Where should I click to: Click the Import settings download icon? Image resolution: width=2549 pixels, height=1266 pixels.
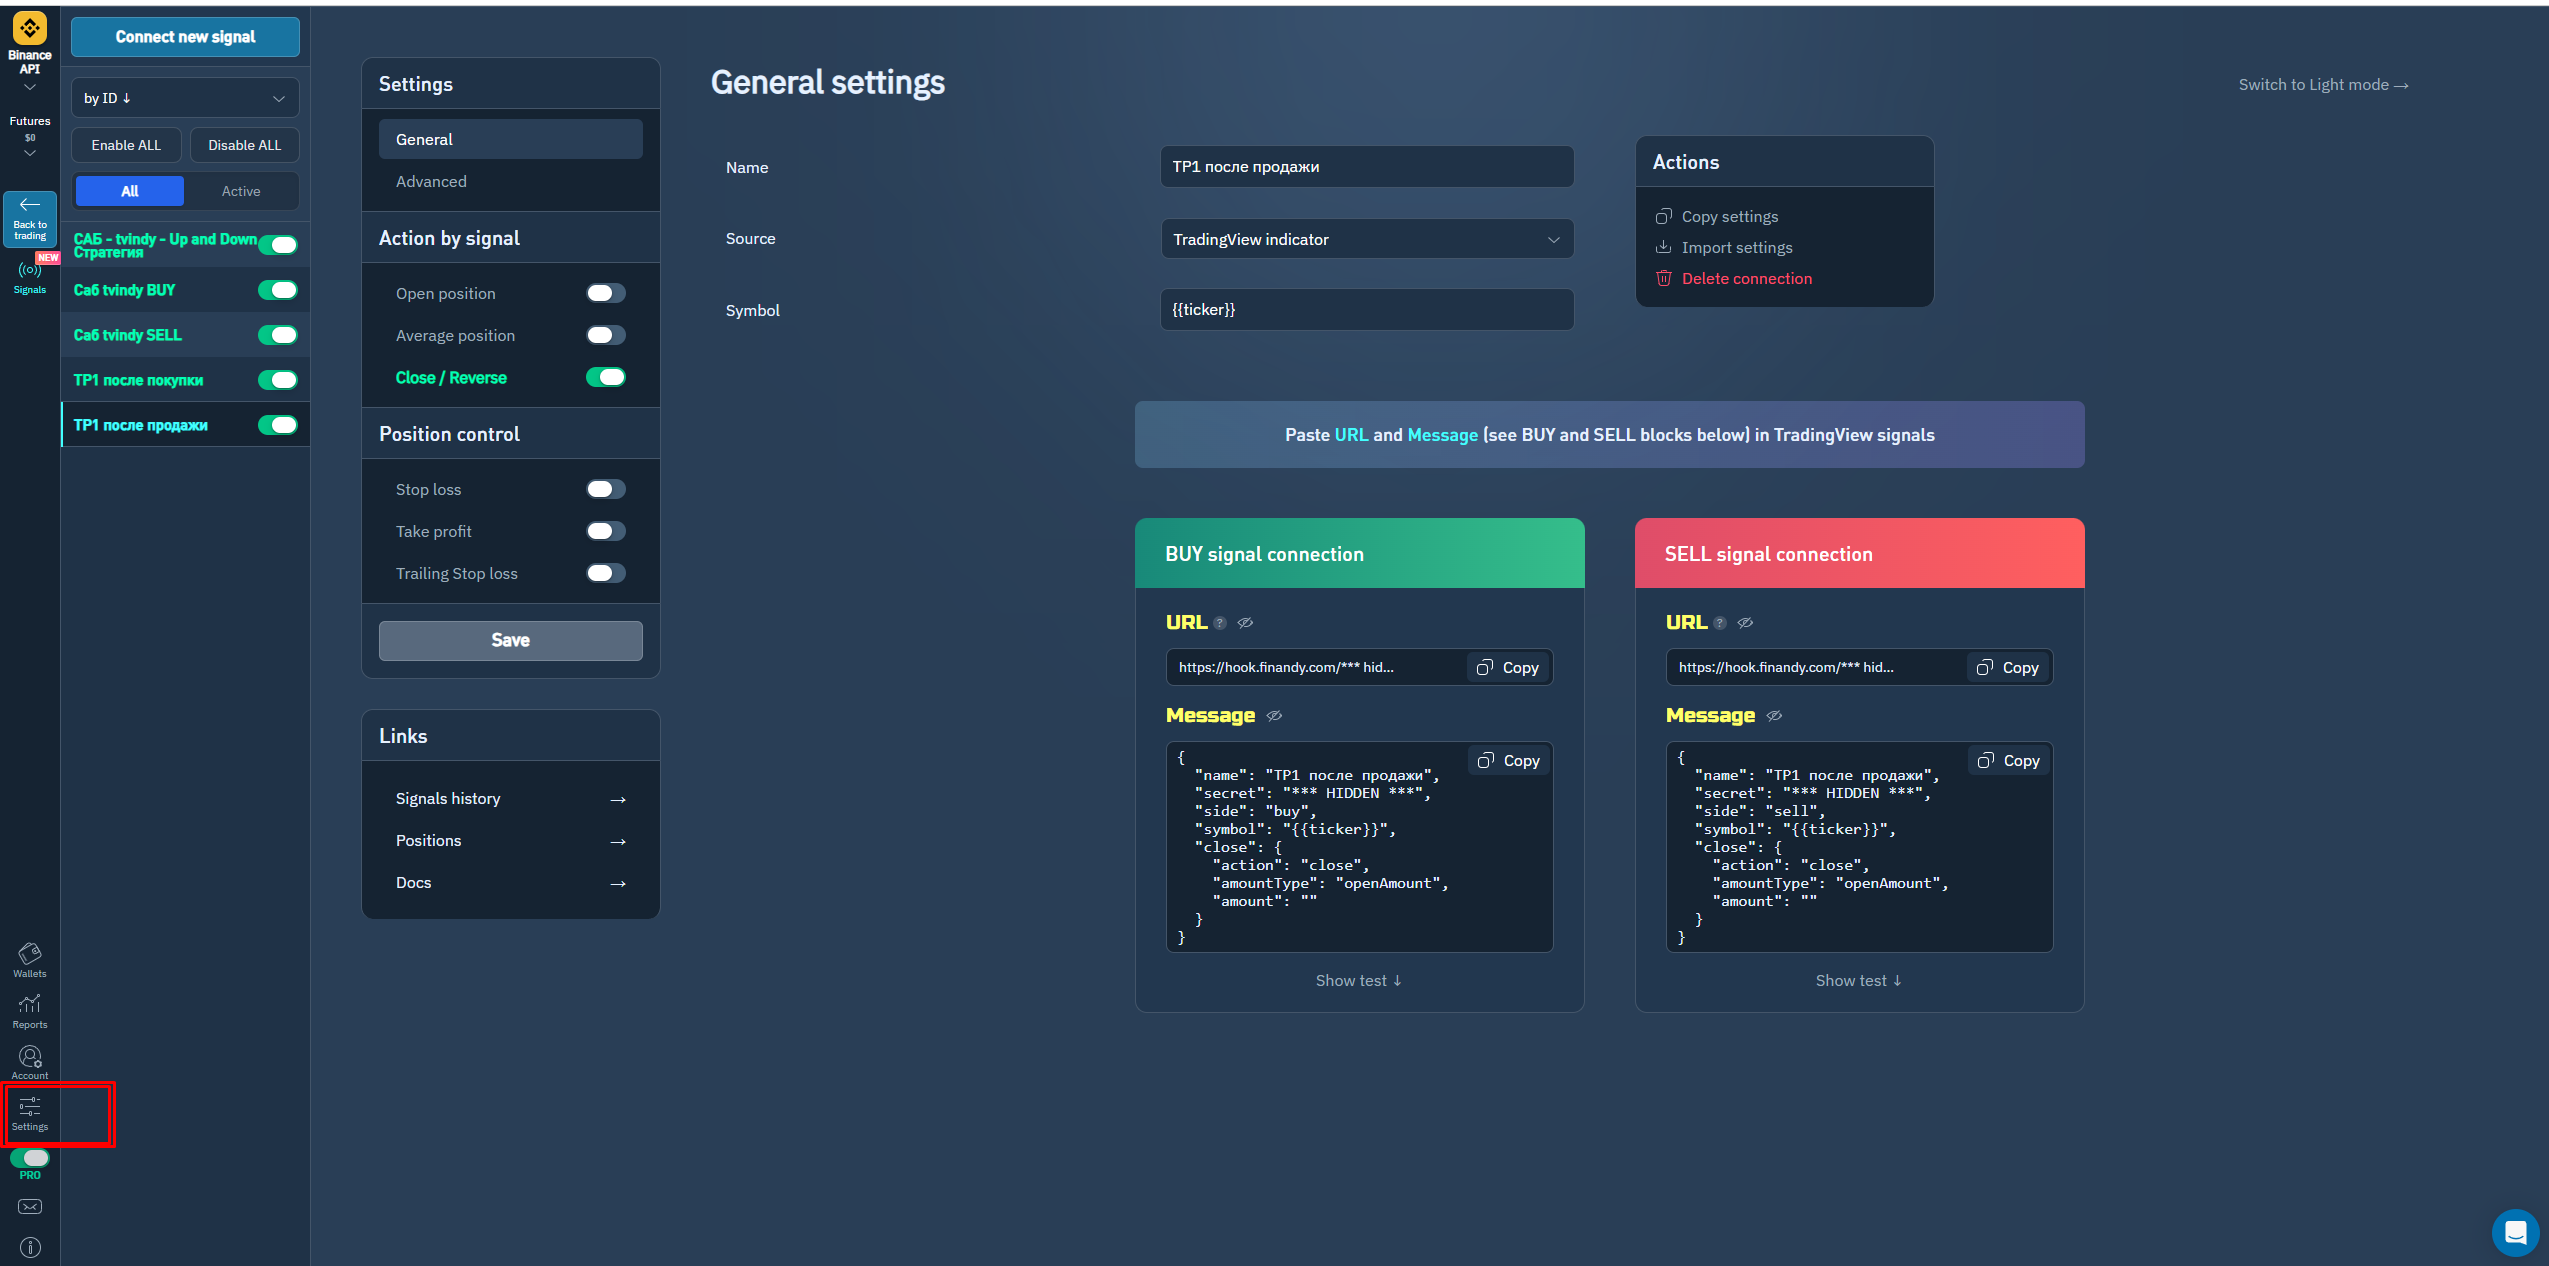(1663, 247)
